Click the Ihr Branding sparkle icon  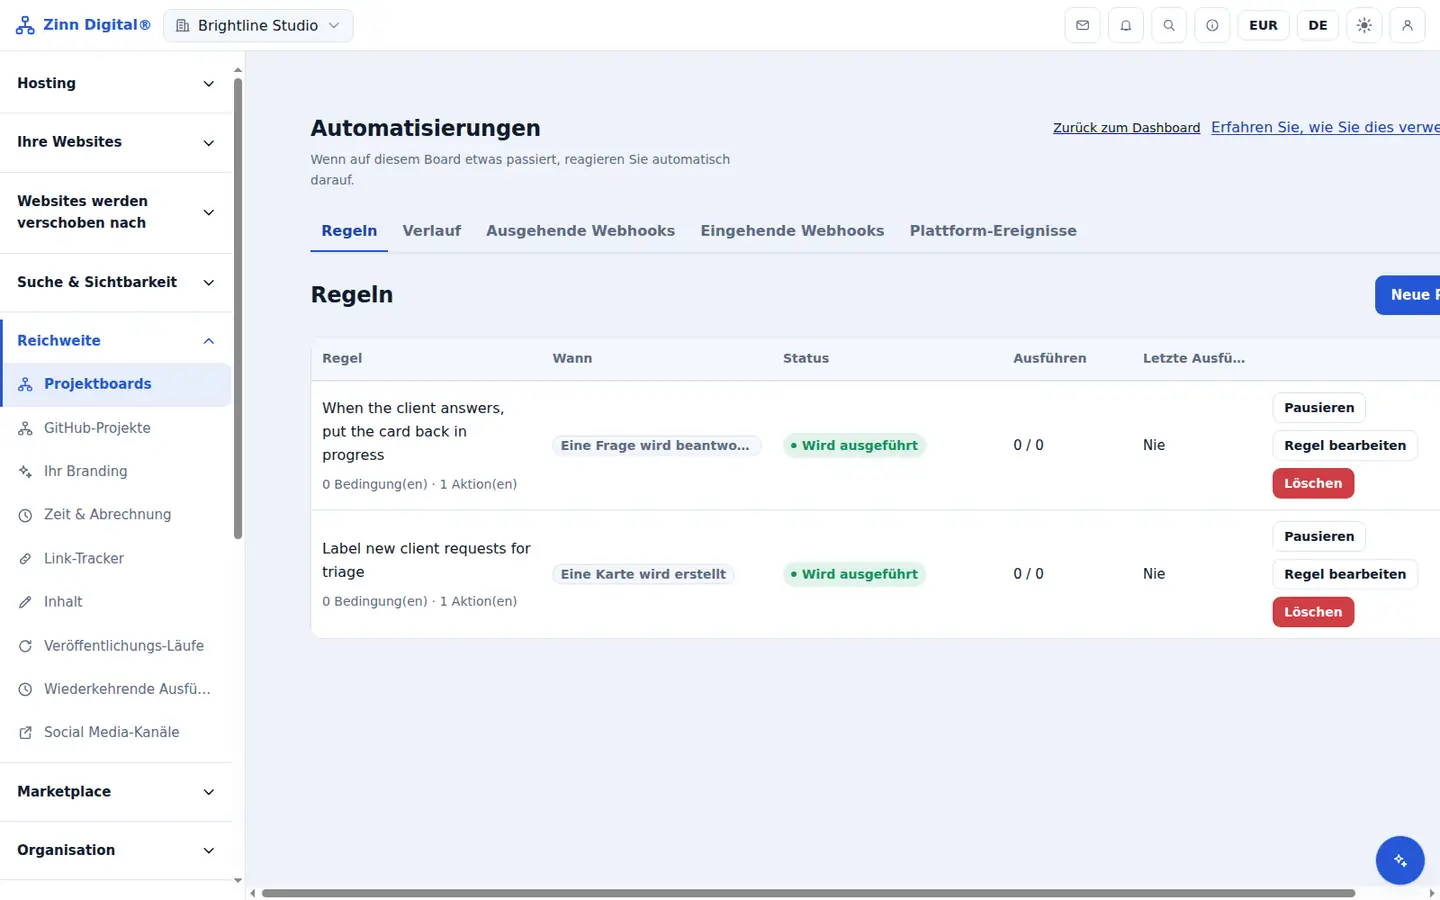25,471
